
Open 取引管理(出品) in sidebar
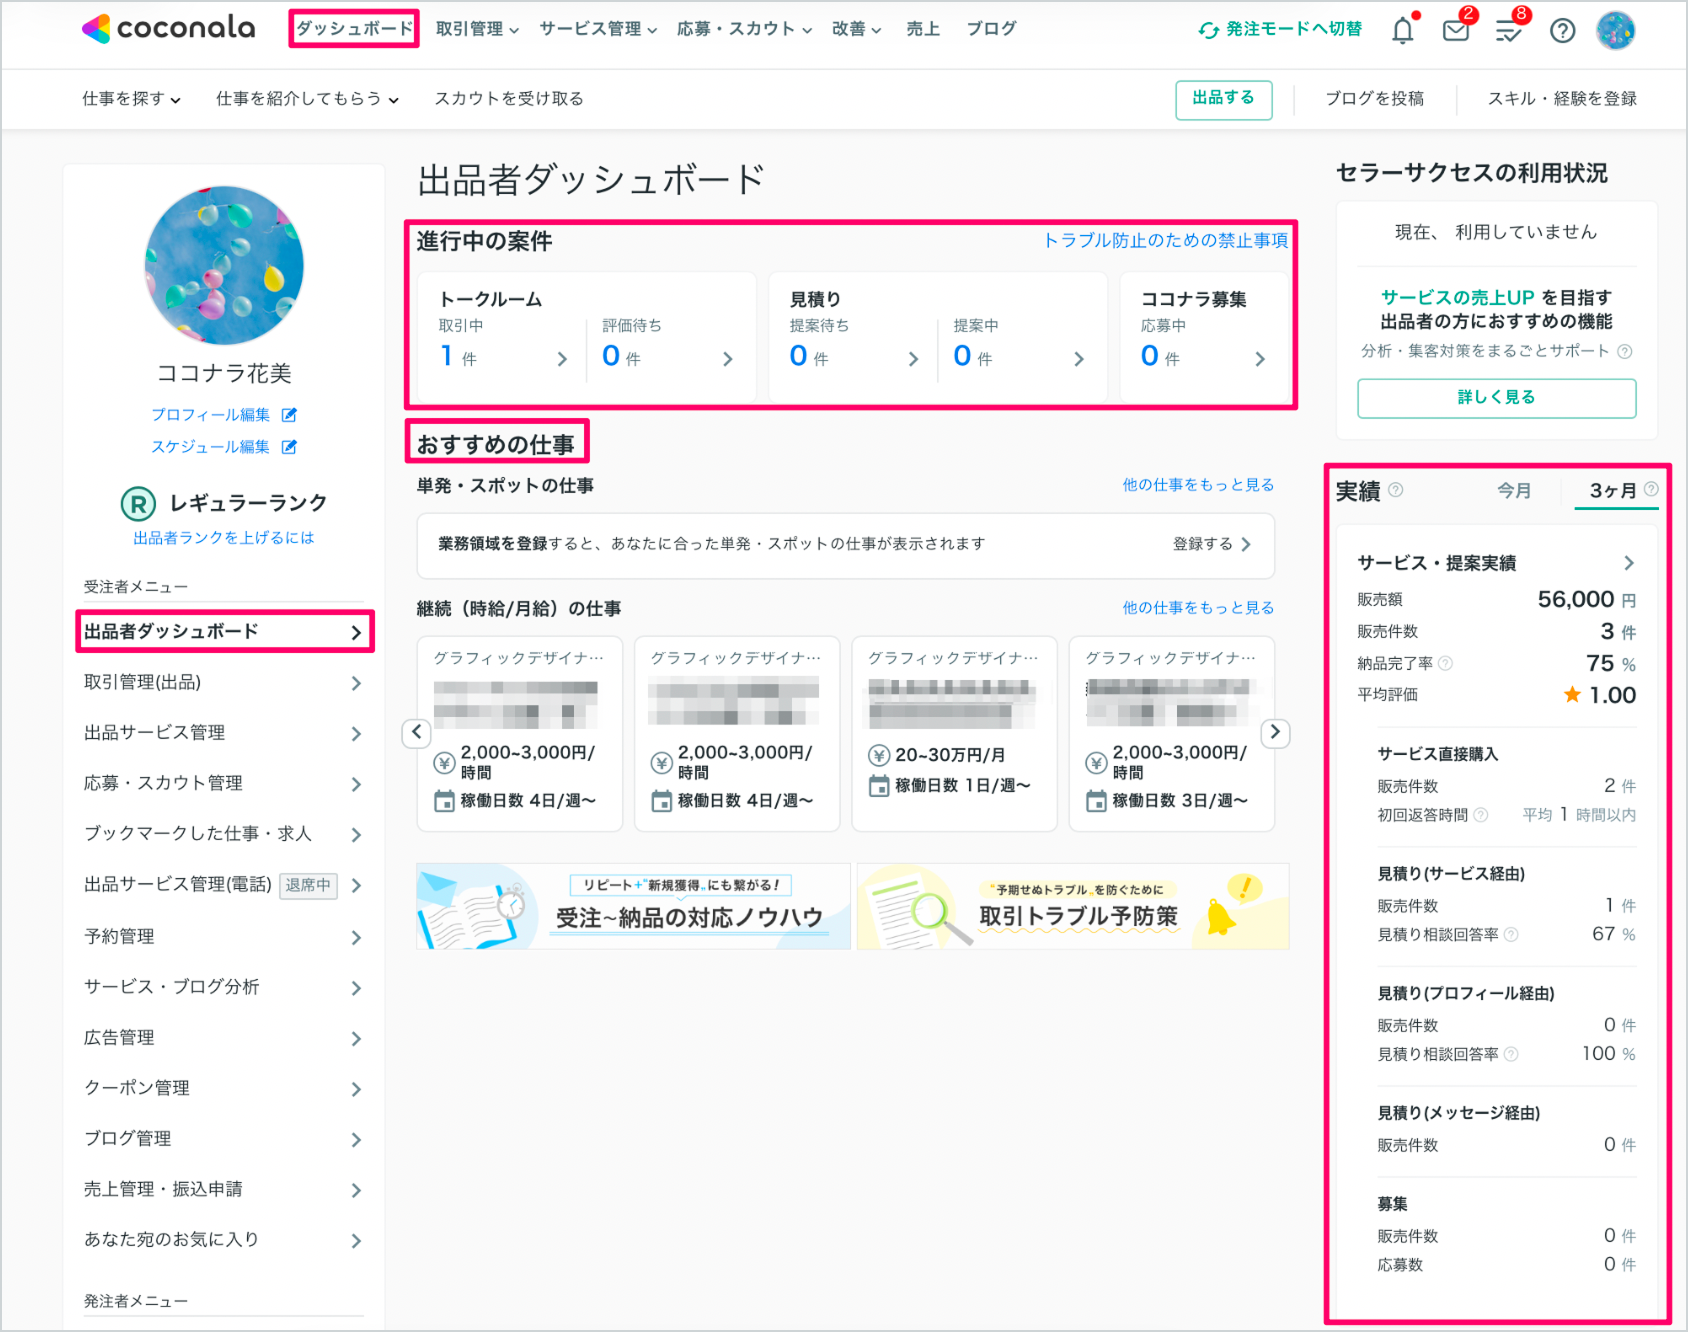pos(223,683)
